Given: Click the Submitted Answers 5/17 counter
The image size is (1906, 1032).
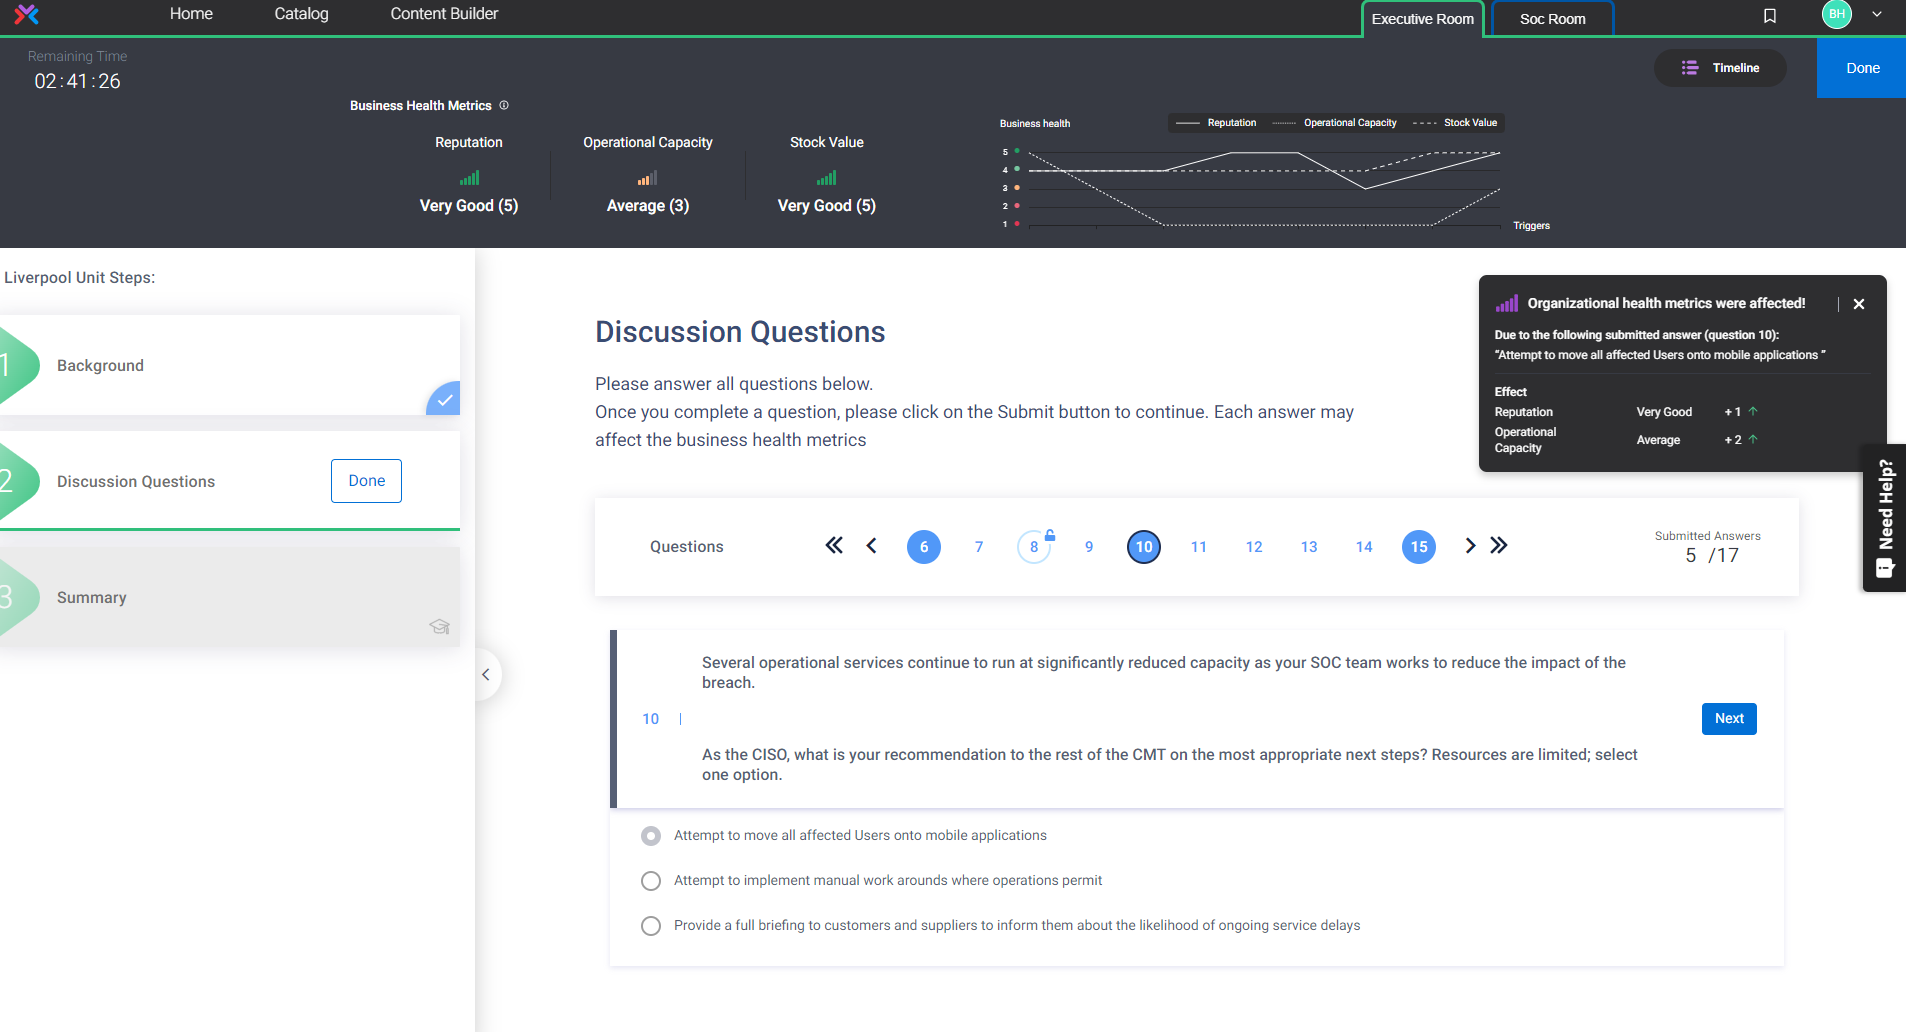Looking at the screenshot, I should [x=1708, y=547].
